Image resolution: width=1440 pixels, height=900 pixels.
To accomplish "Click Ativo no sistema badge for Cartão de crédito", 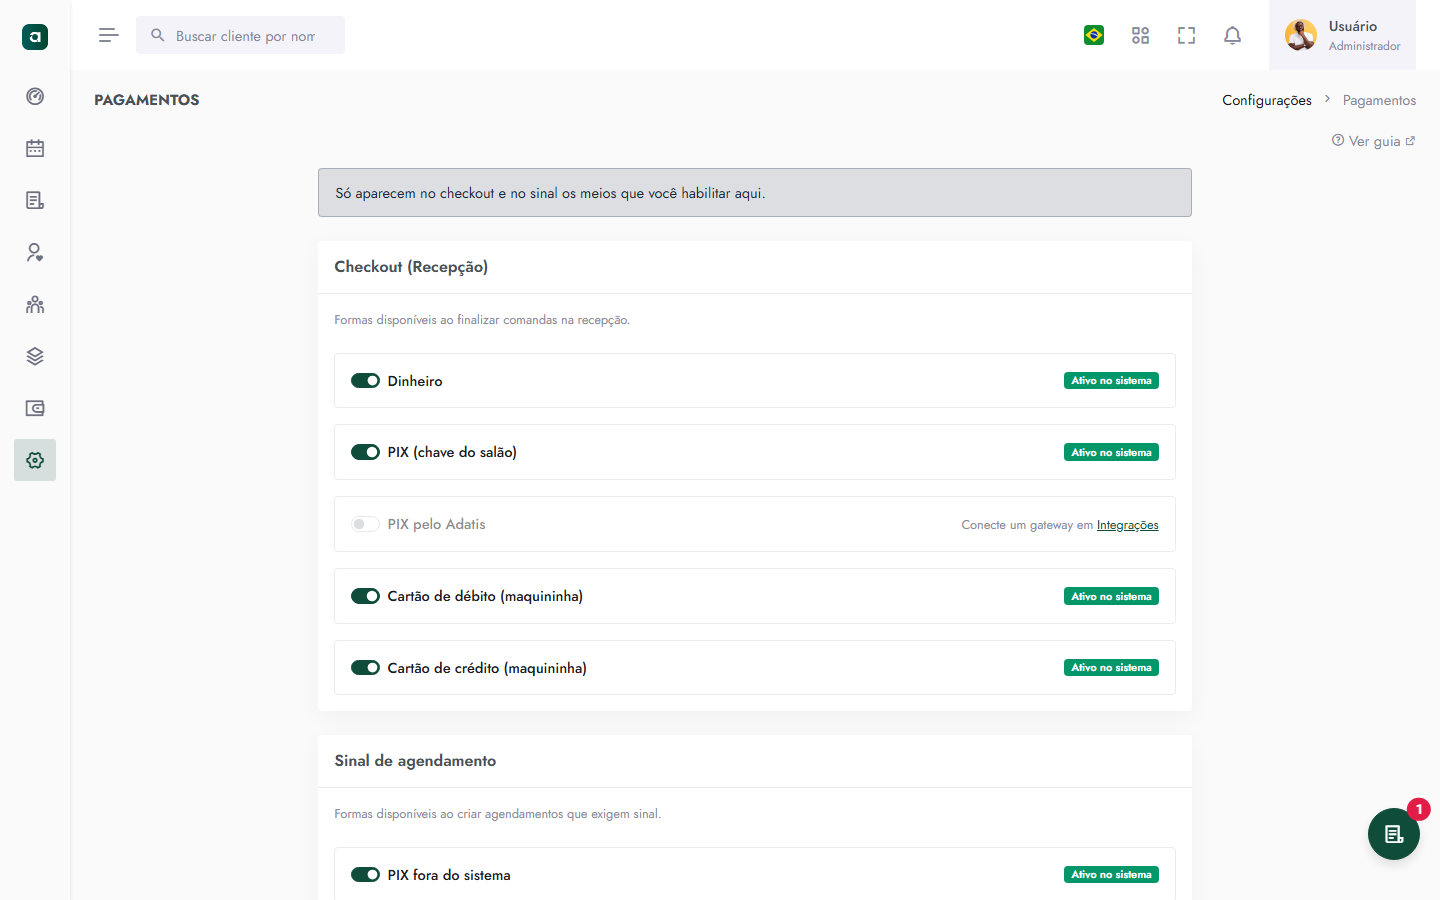I will click(1111, 668).
